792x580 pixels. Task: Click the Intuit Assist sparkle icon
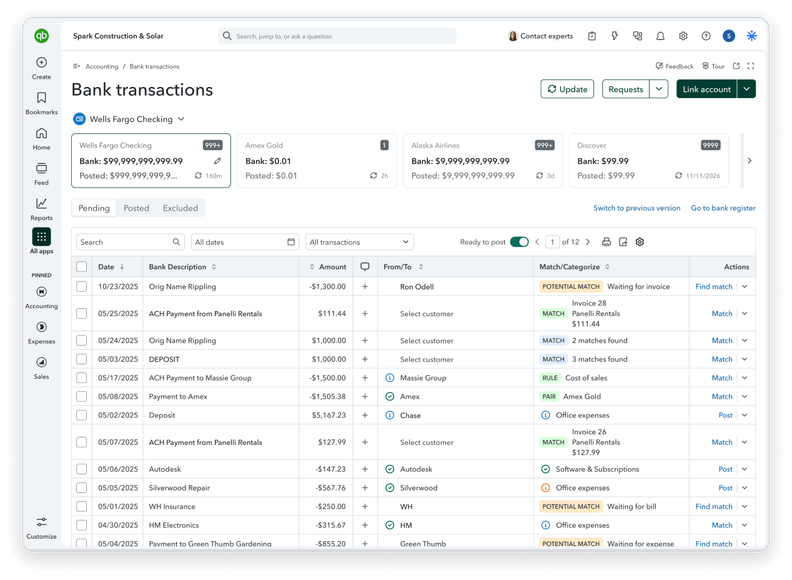752,36
